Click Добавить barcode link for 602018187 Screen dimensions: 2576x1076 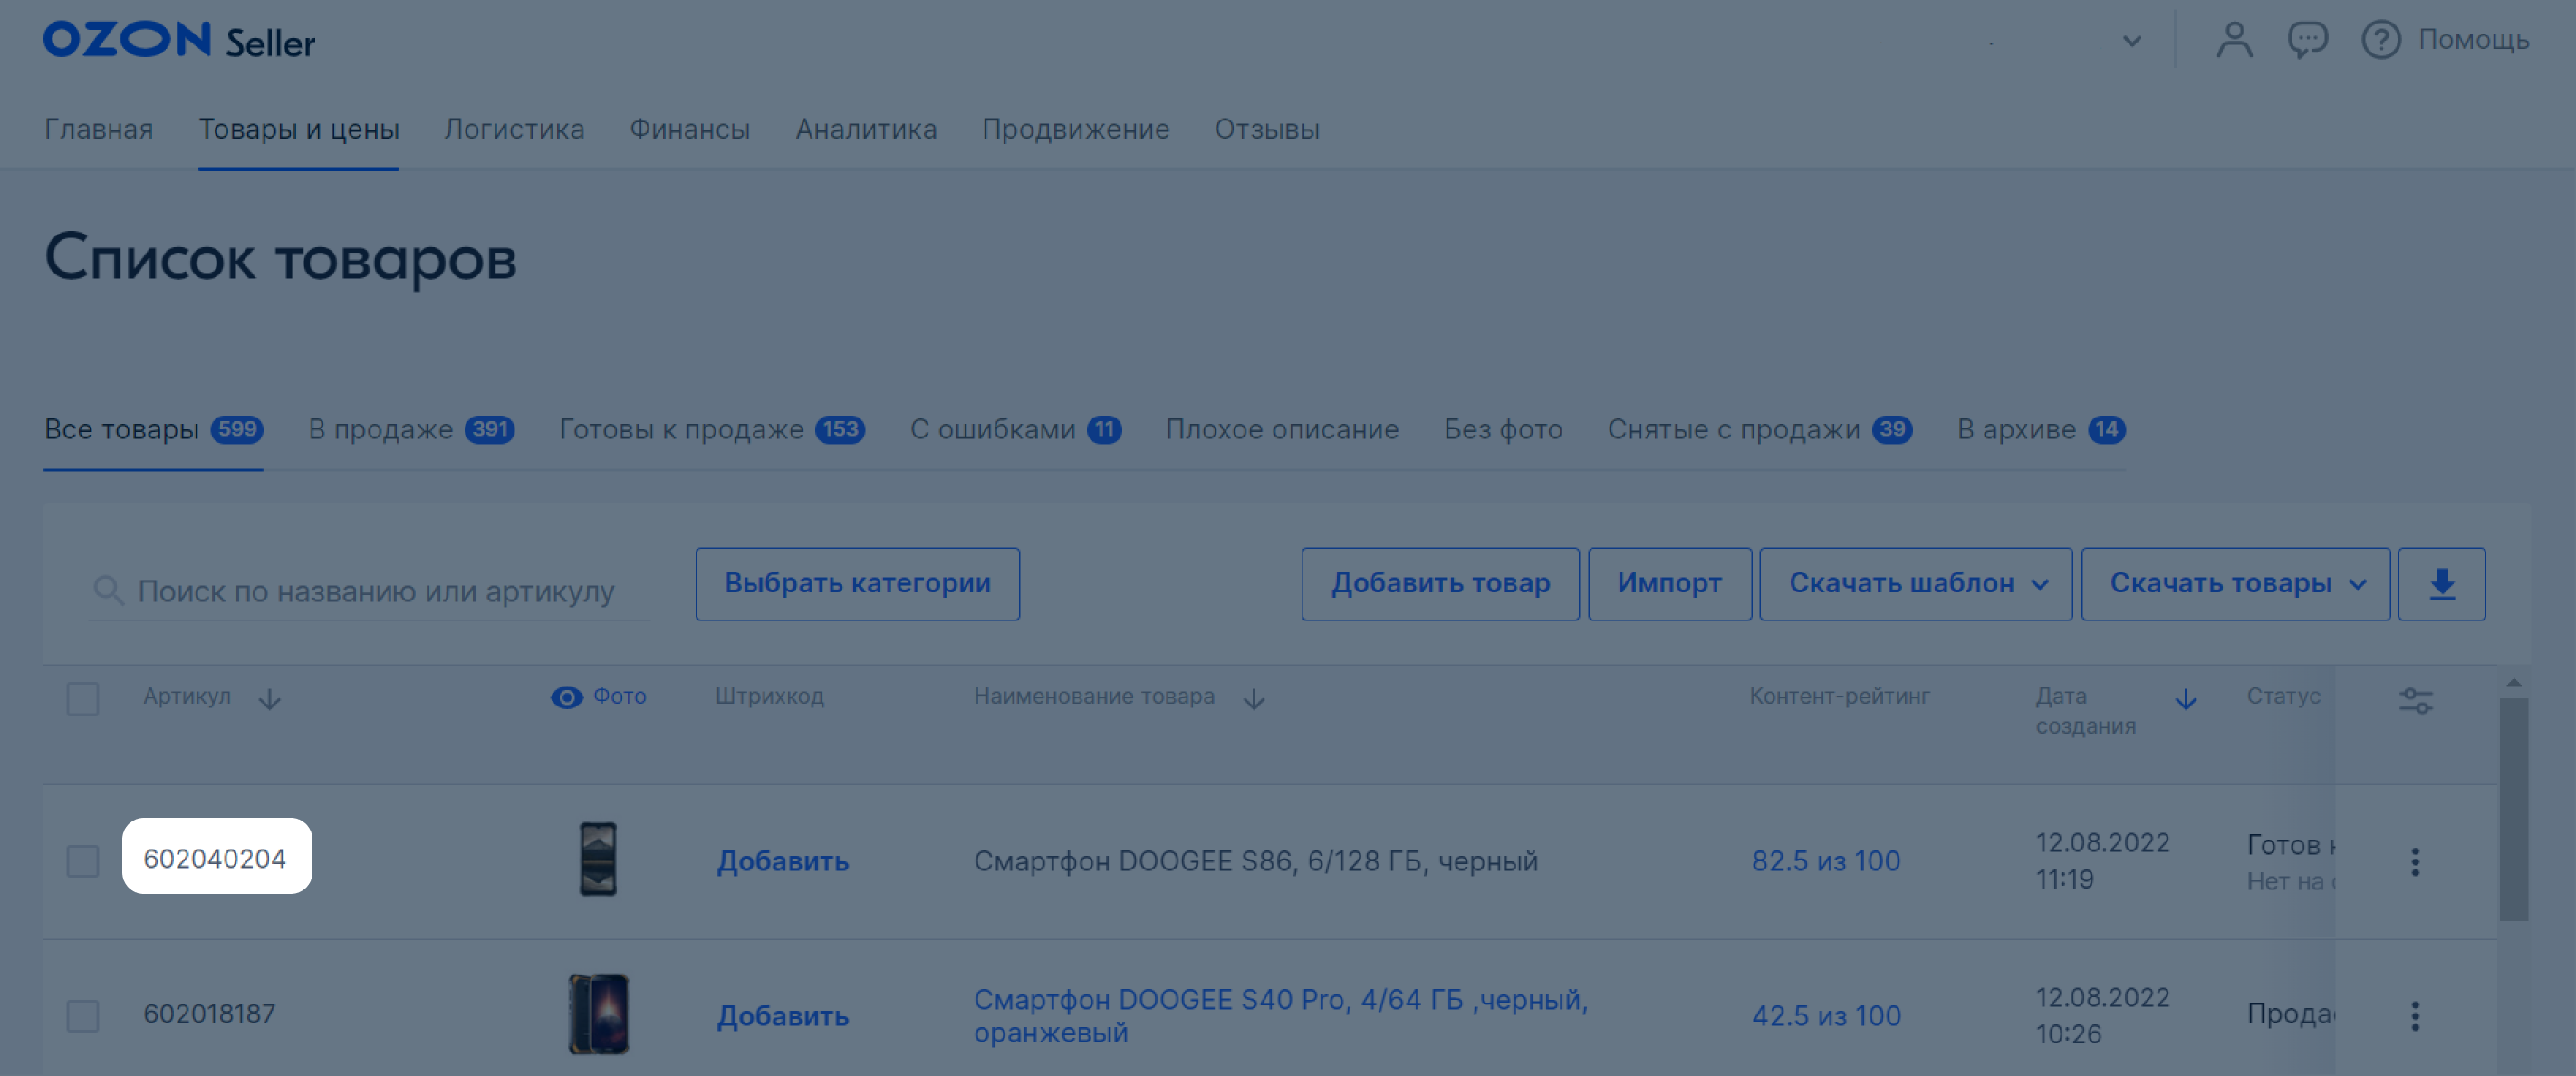782,1016
